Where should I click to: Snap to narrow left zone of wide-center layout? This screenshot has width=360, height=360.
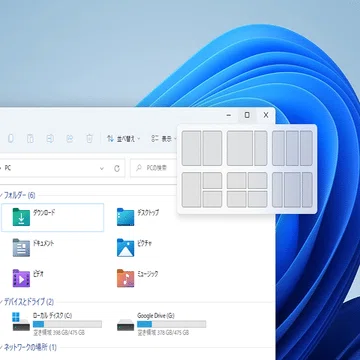click(277, 190)
